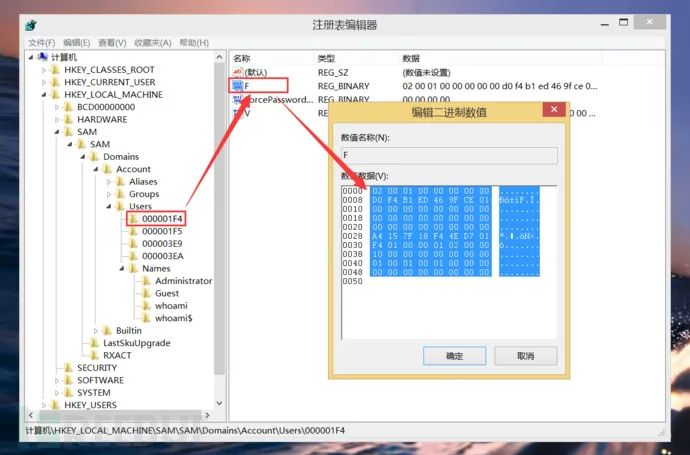Click the 000003EA folder icon
690x455 pixels.
(x=133, y=256)
